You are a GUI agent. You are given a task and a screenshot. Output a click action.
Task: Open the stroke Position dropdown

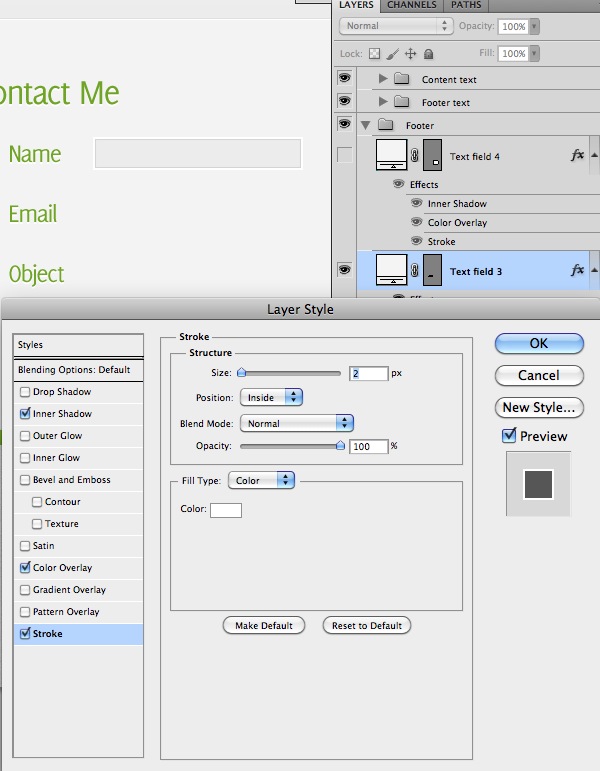(271, 397)
